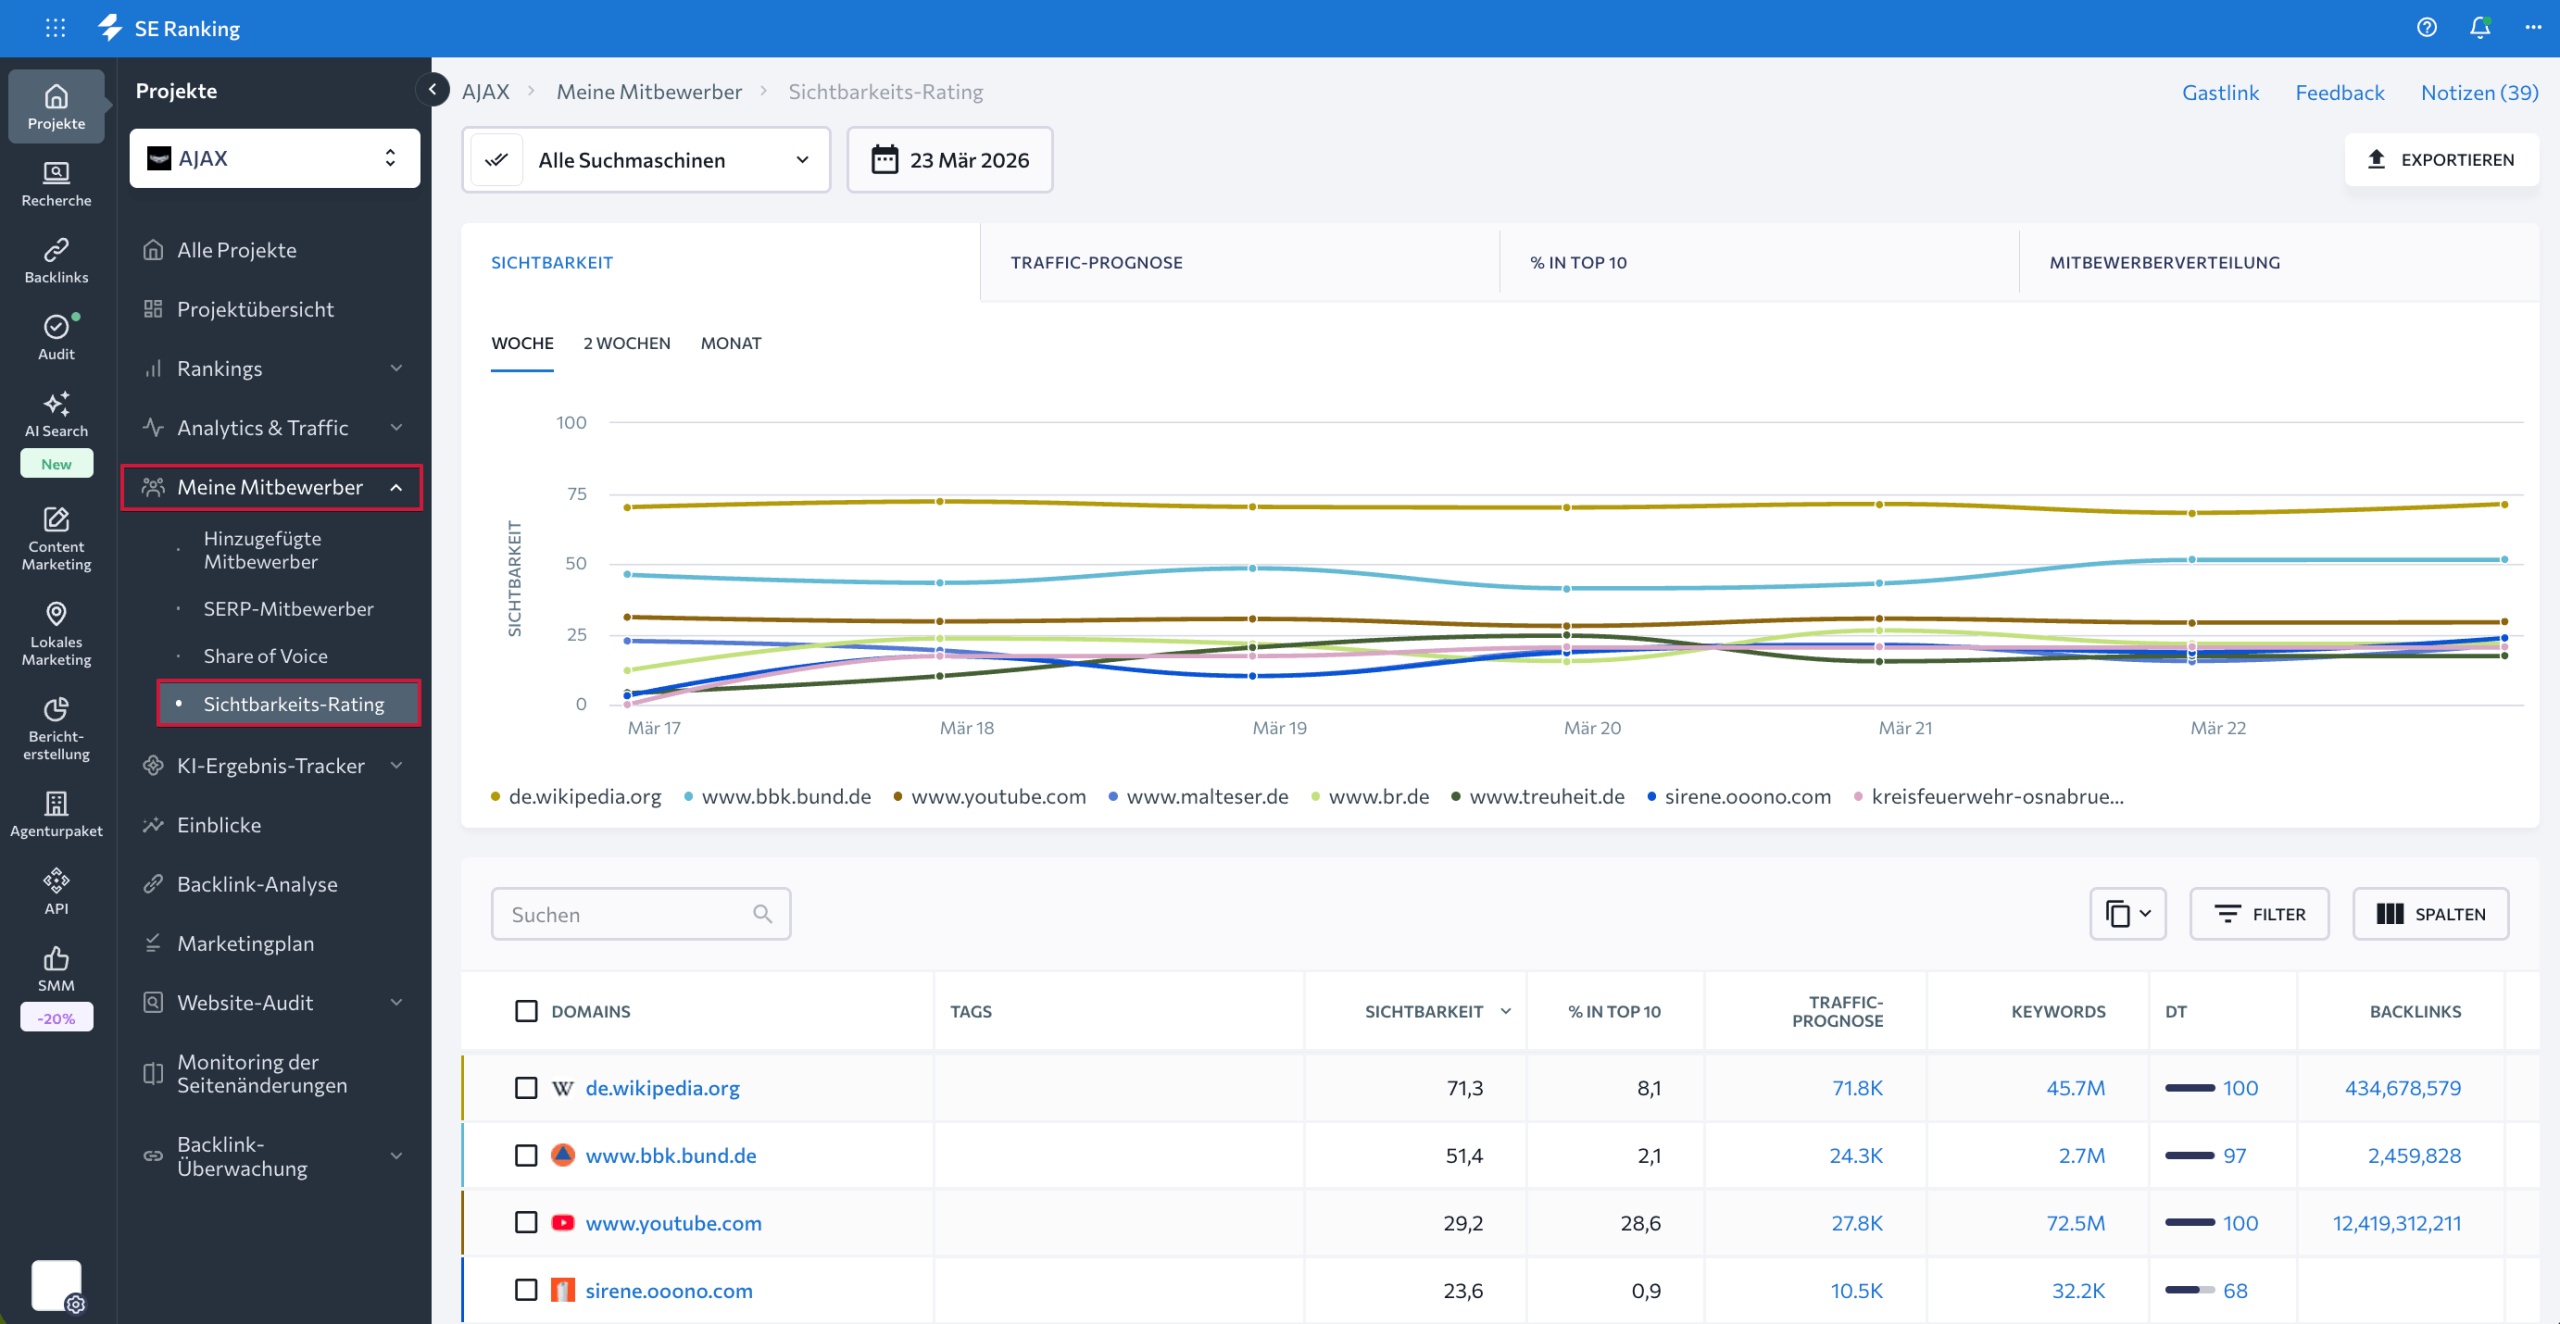Viewport: 2560px width, 1324px height.
Task: Select the 2 Wochen time range tab
Action: coord(627,343)
